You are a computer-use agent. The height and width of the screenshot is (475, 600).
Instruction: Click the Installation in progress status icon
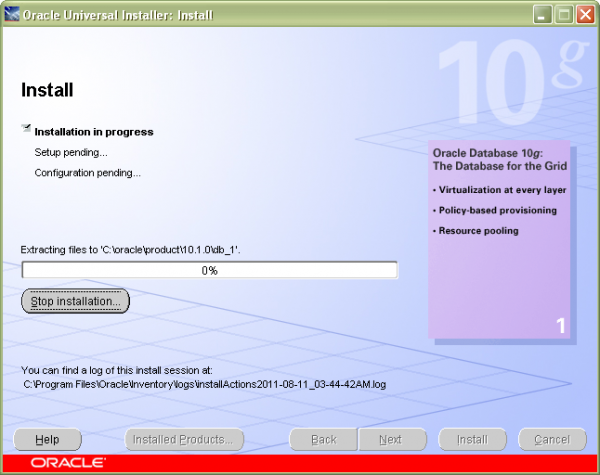26,128
